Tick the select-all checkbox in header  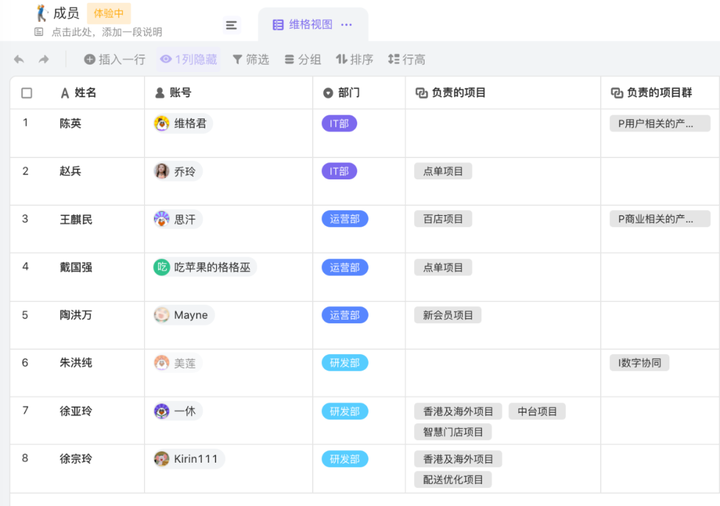(27, 93)
